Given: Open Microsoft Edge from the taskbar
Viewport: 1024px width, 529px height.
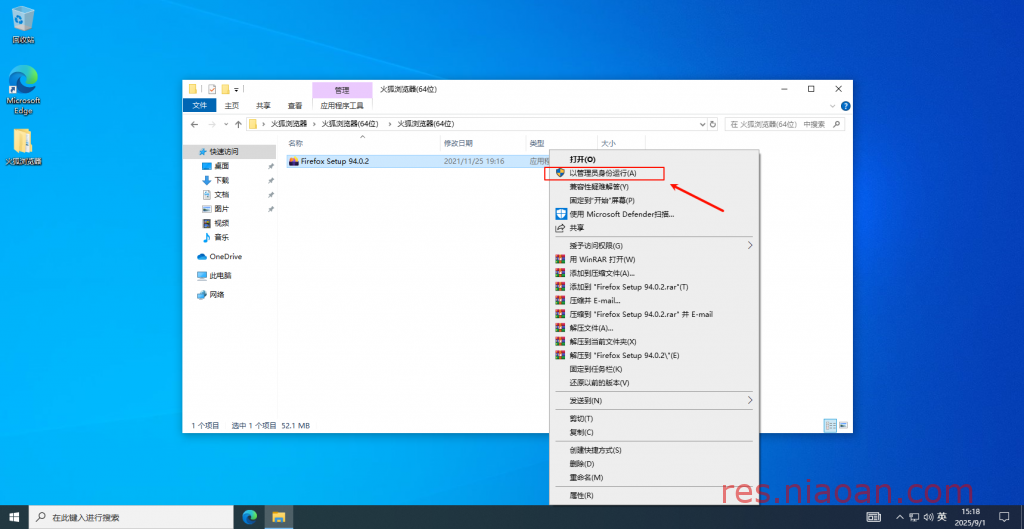Looking at the screenshot, I should click(249, 517).
